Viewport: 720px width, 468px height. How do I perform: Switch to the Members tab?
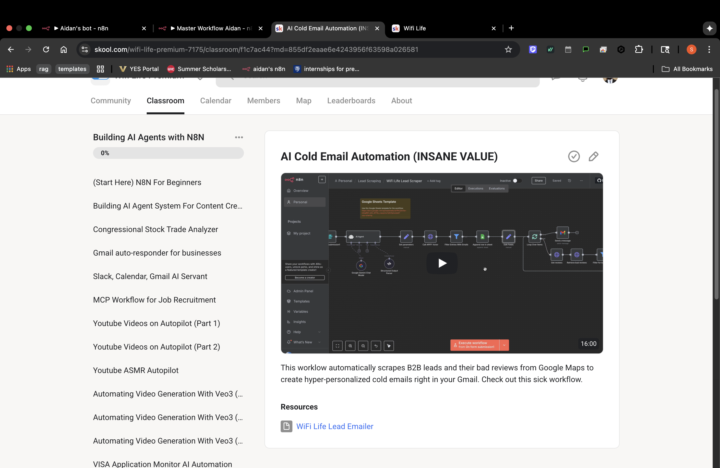[x=264, y=101]
